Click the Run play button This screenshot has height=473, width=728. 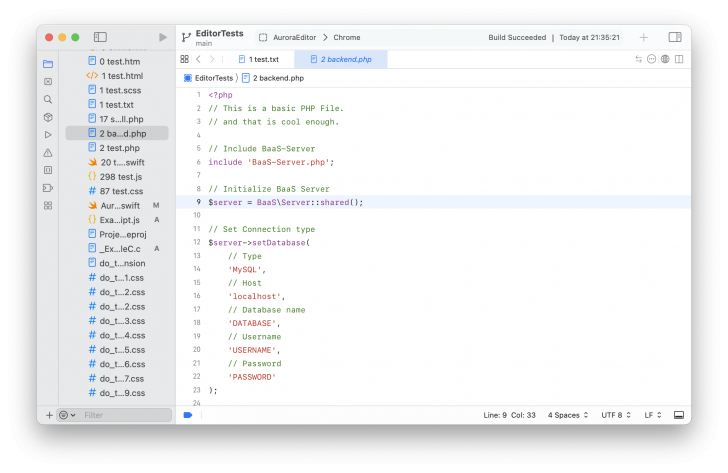click(162, 37)
